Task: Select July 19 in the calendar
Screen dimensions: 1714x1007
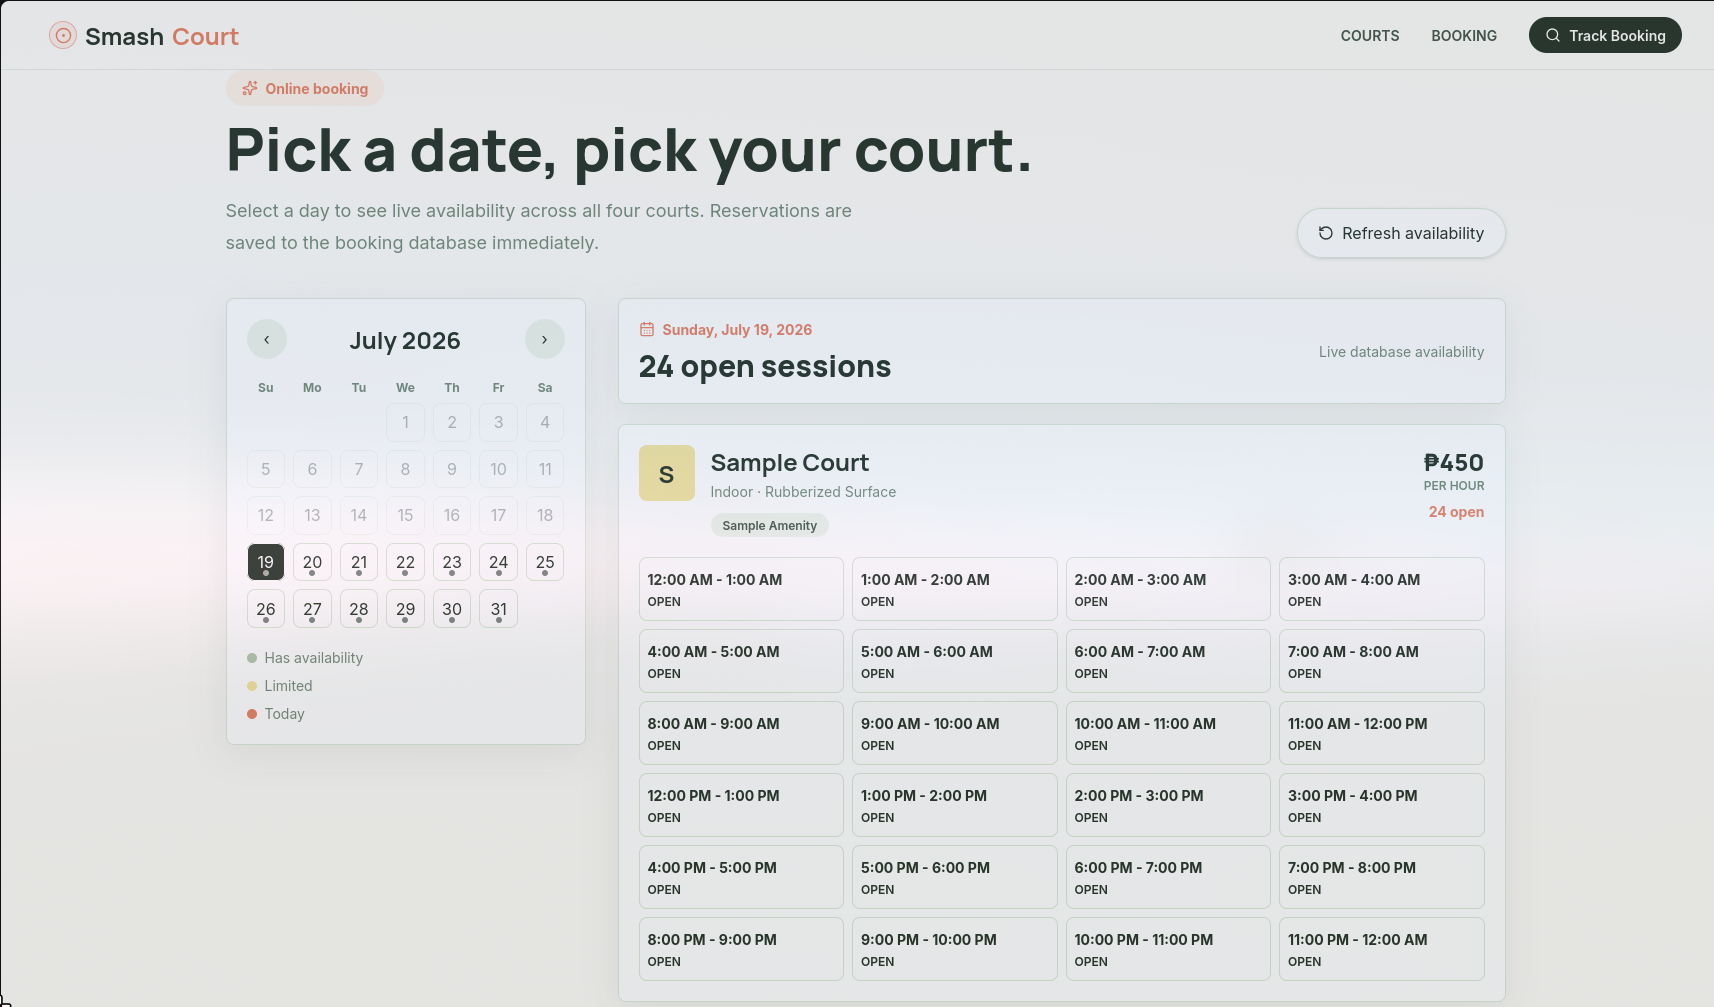Action: click(x=266, y=562)
